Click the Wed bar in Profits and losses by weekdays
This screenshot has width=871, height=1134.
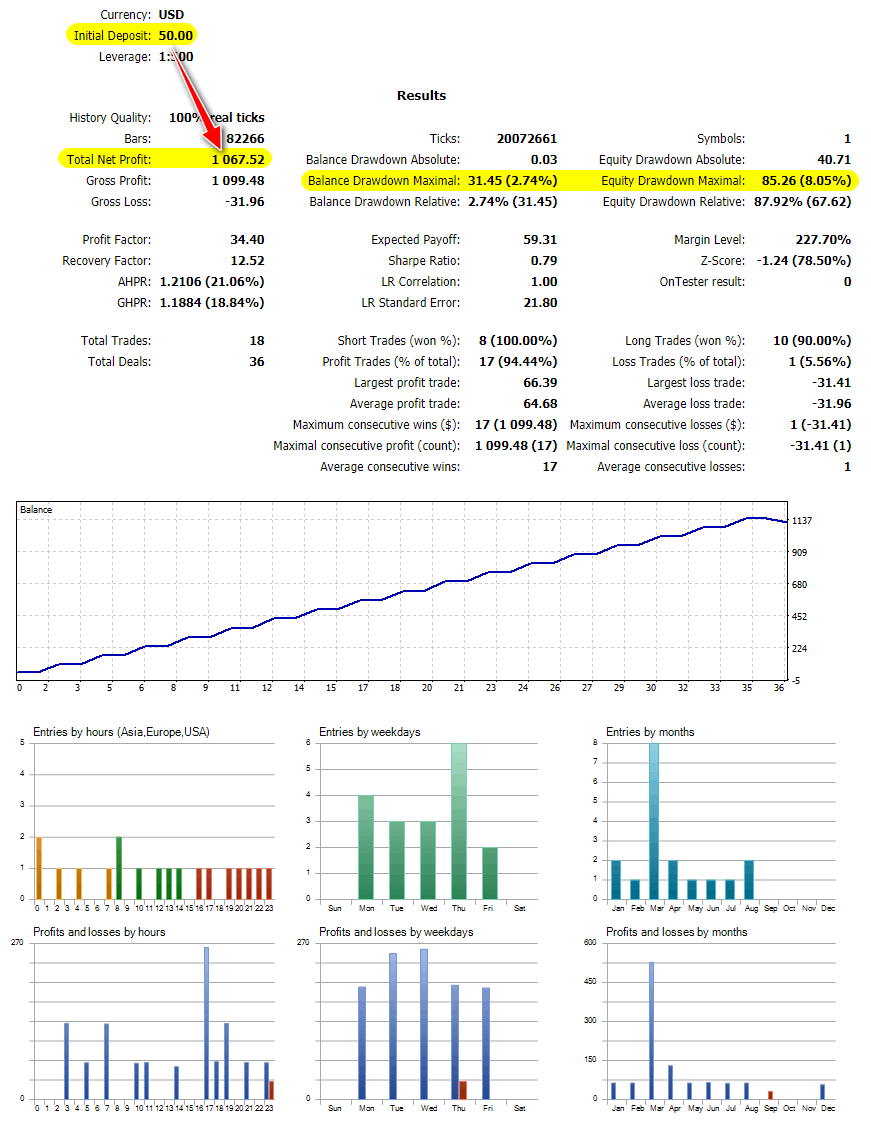[x=424, y=1024]
